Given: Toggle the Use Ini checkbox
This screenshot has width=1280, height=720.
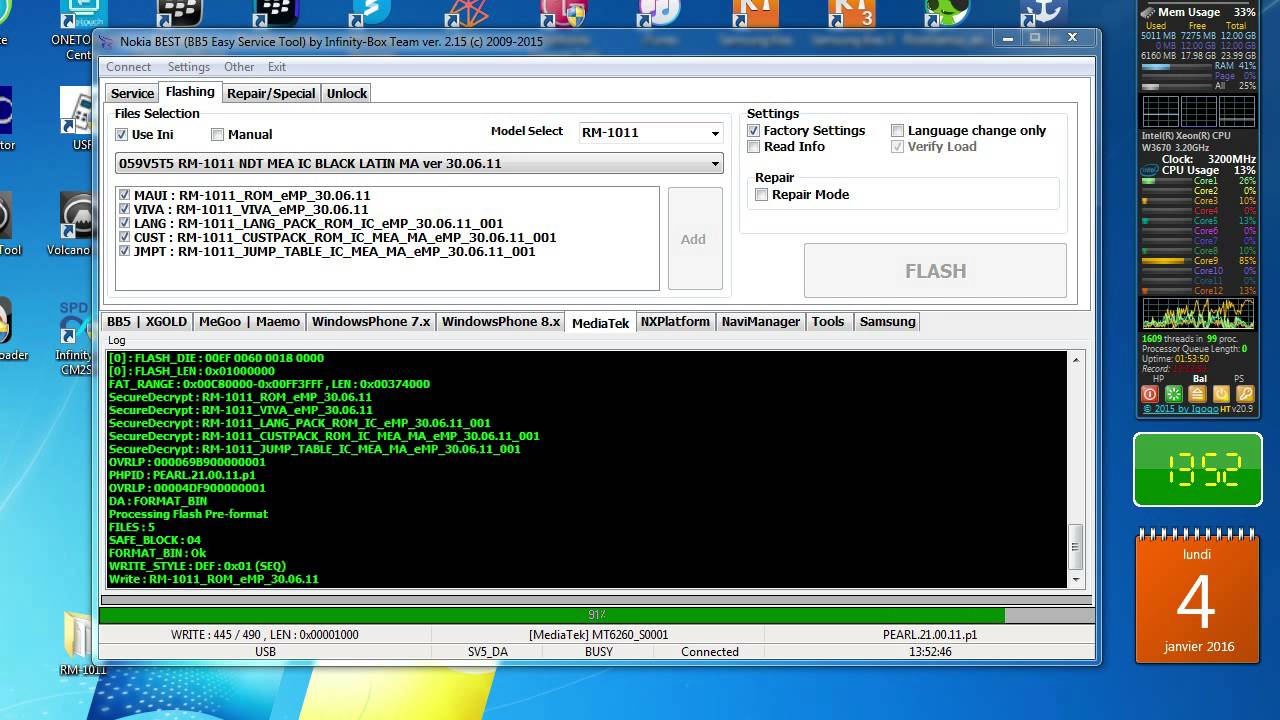Looking at the screenshot, I should tap(122, 135).
